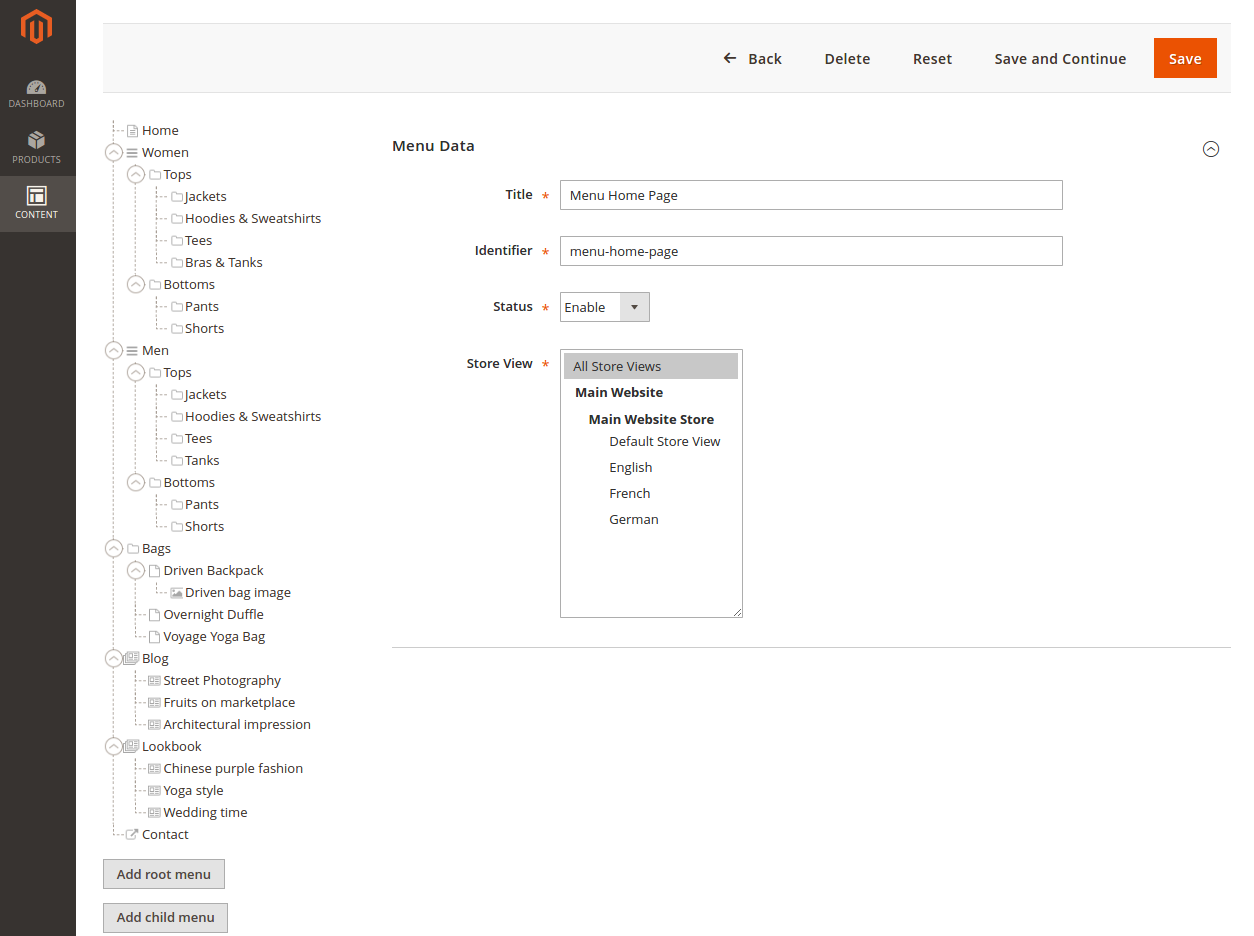1254x936 pixels.
Task: Collapse the Bottoms node under Women
Action: tap(136, 285)
